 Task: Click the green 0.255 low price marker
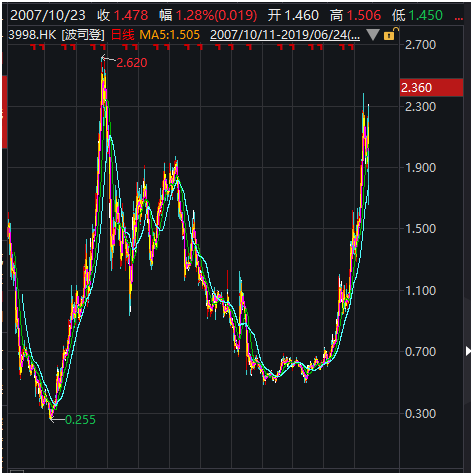80,420
